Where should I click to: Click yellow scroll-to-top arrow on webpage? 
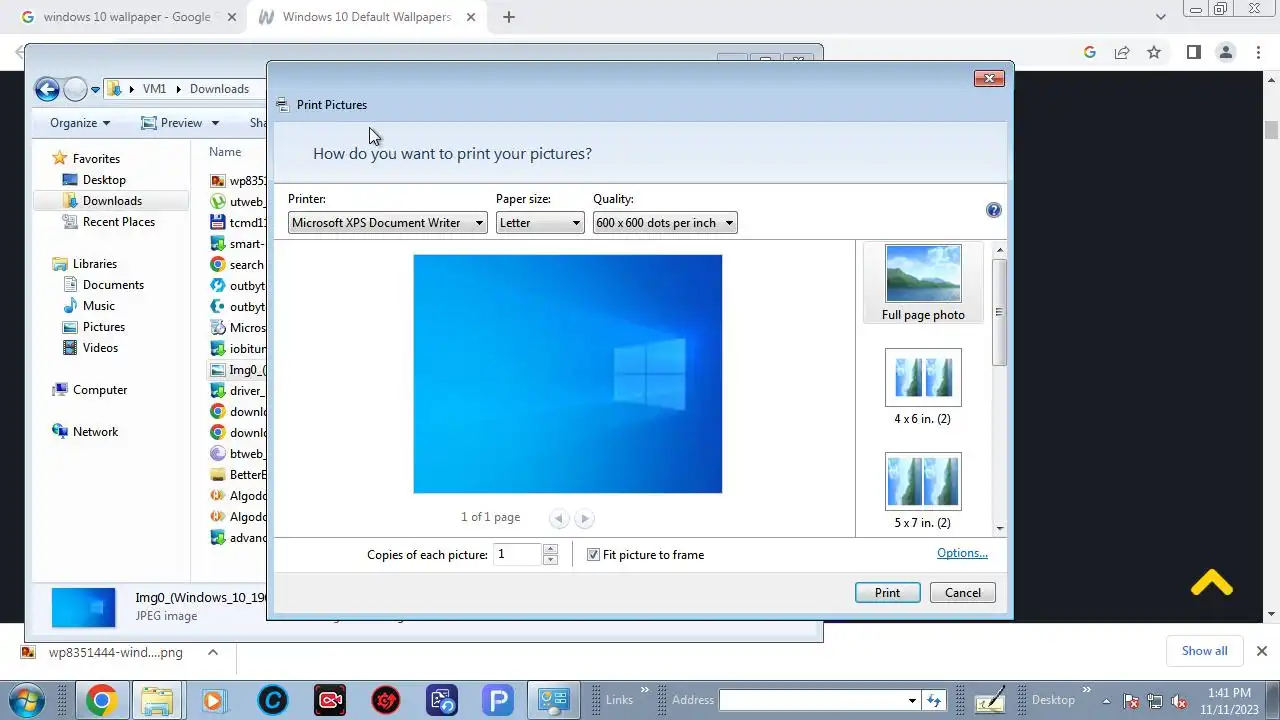[x=1212, y=583]
